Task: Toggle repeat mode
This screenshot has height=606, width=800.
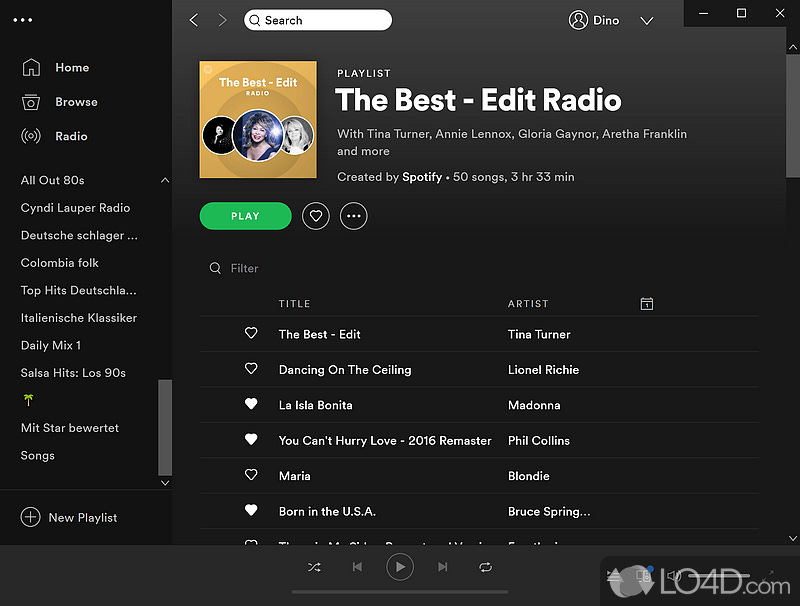Action: coord(486,567)
